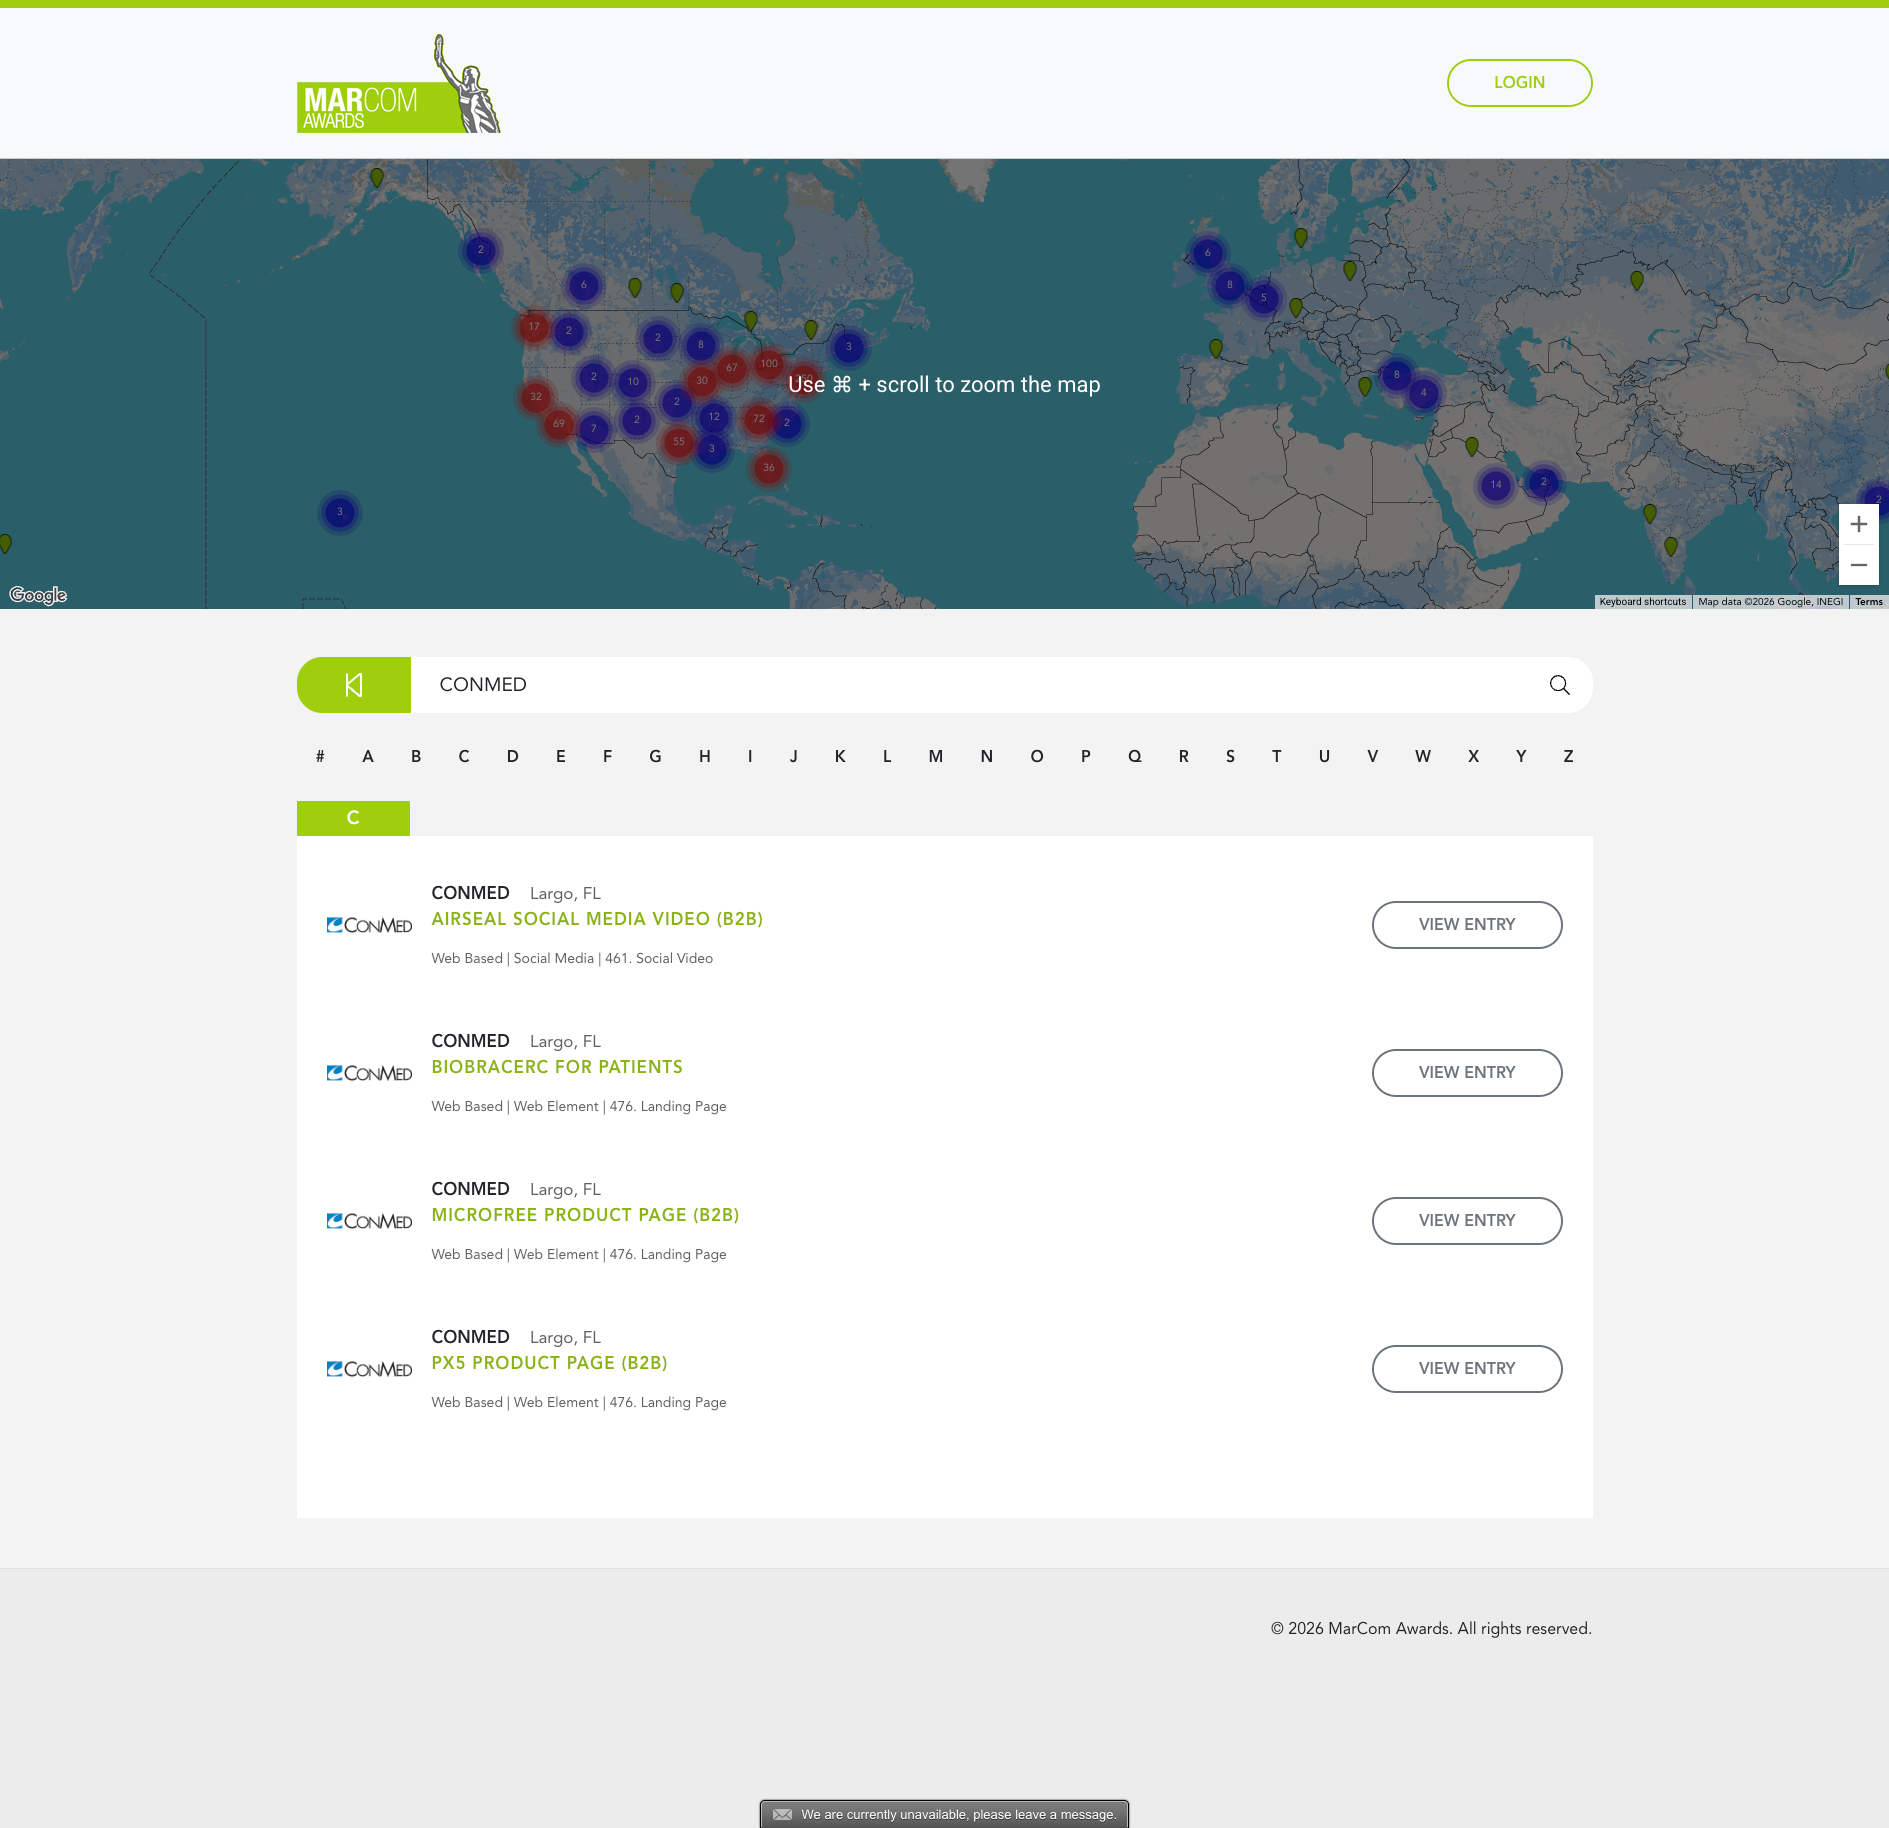
Task: Filter by symbol # in alphabet
Action: click(x=320, y=757)
